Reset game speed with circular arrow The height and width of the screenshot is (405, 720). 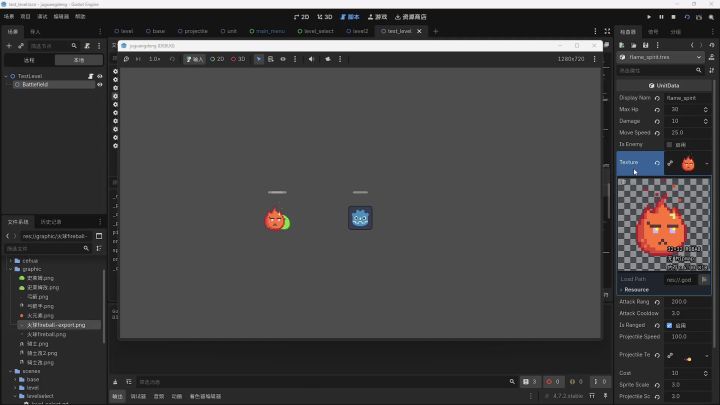[172, 59]
